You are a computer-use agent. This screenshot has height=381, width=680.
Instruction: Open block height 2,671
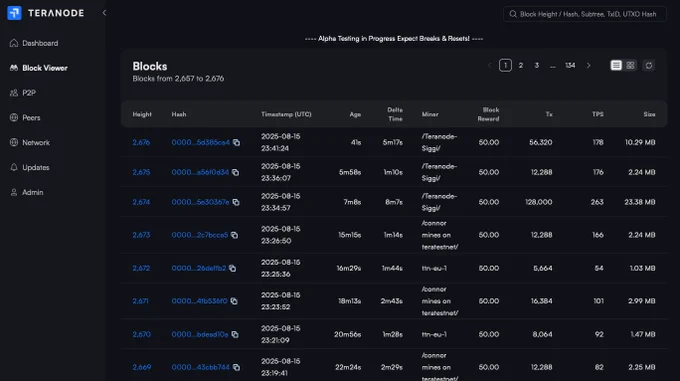click(141, 301)
